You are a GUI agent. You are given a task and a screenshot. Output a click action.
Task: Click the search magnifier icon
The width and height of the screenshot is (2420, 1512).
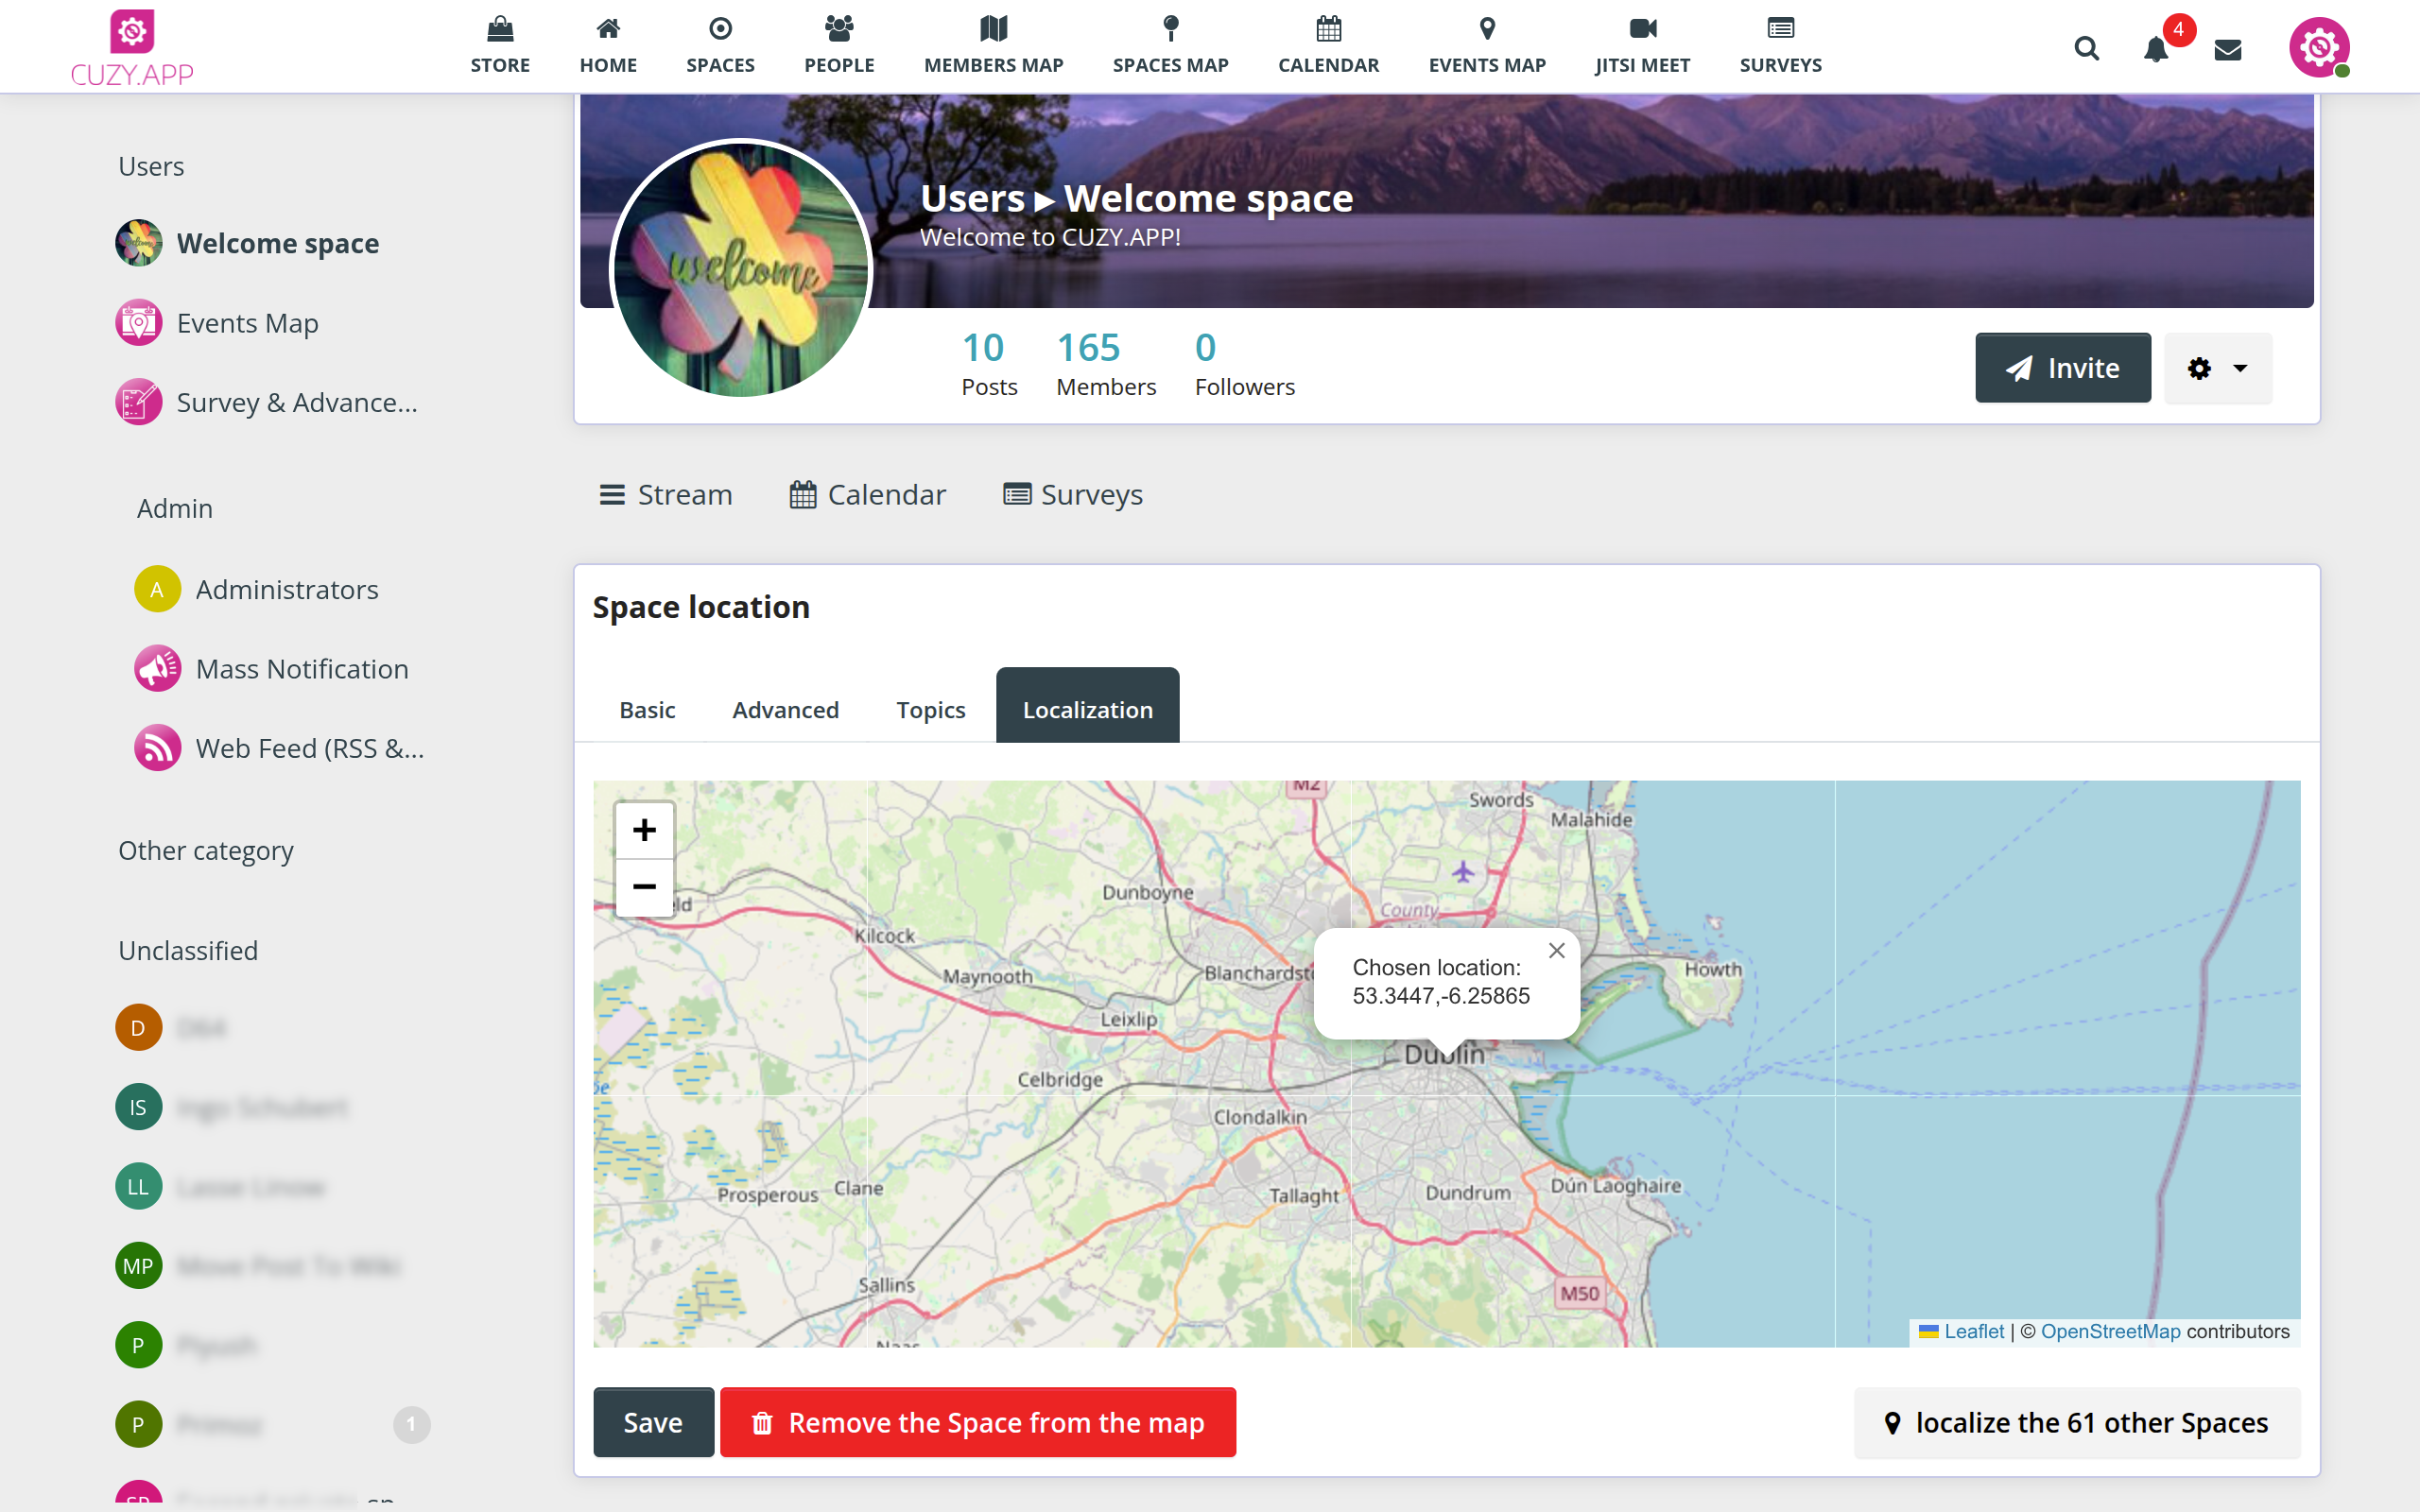2086,48
